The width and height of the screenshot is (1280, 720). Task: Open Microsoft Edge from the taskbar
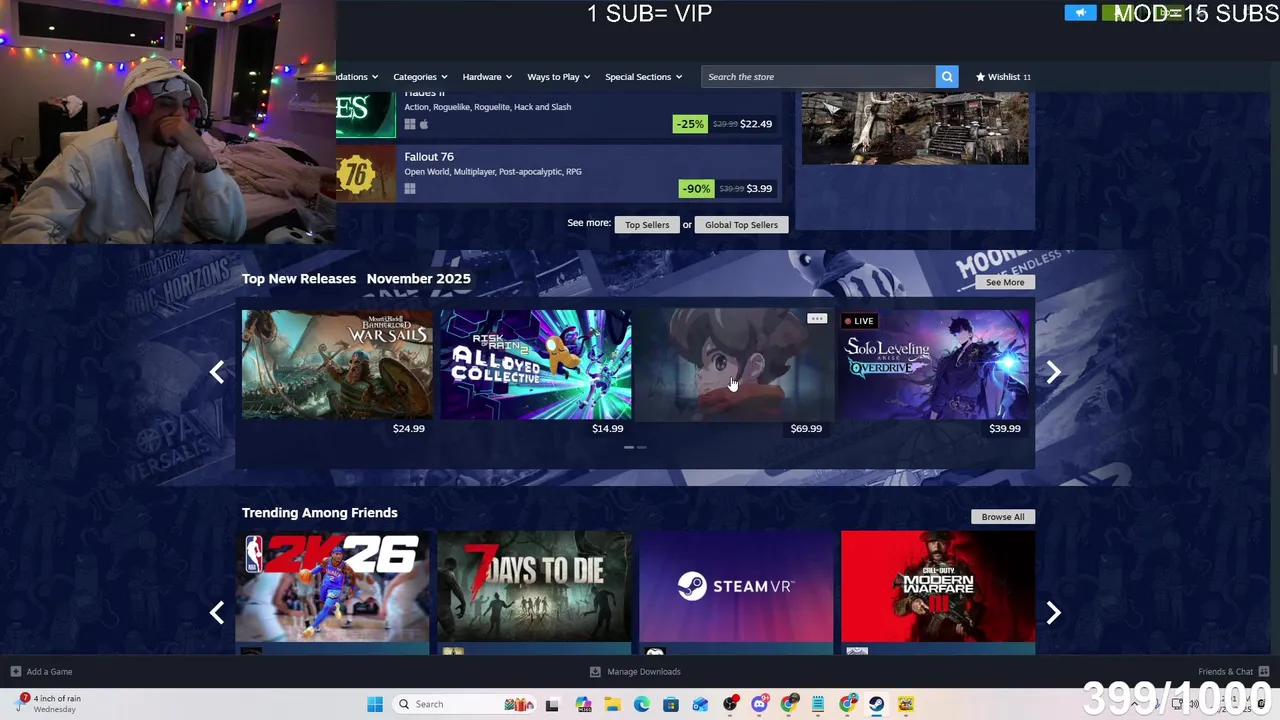pos(642,704)
